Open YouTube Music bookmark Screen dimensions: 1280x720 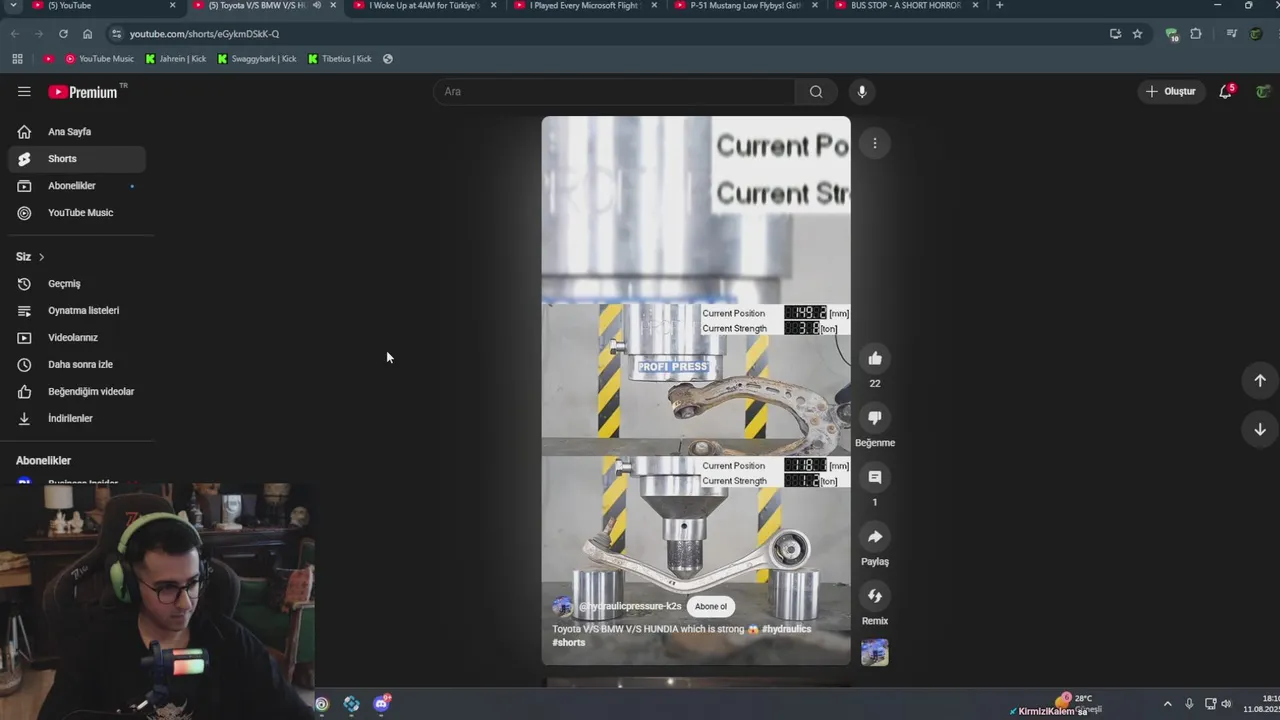99,58
